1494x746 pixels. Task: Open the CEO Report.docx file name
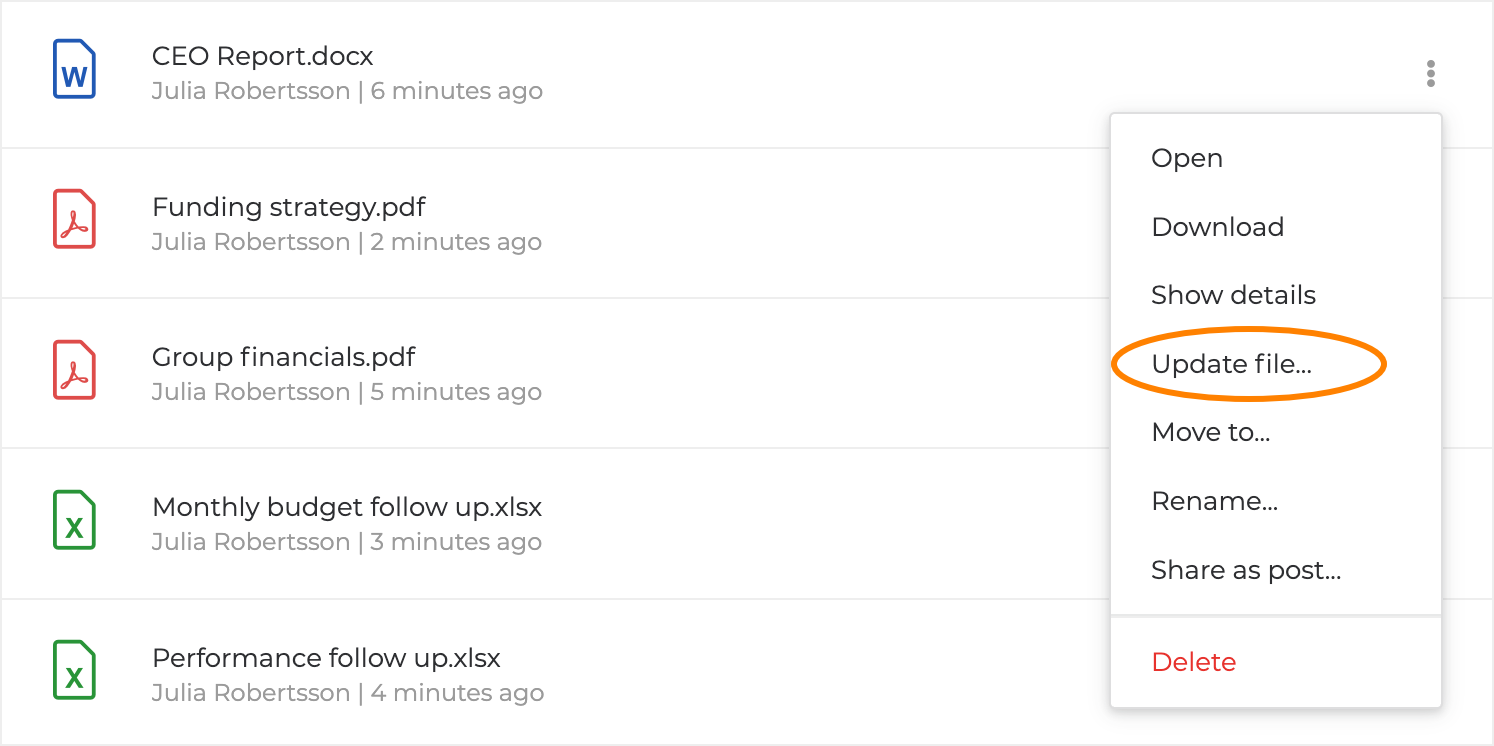click(x=262, y=56)
